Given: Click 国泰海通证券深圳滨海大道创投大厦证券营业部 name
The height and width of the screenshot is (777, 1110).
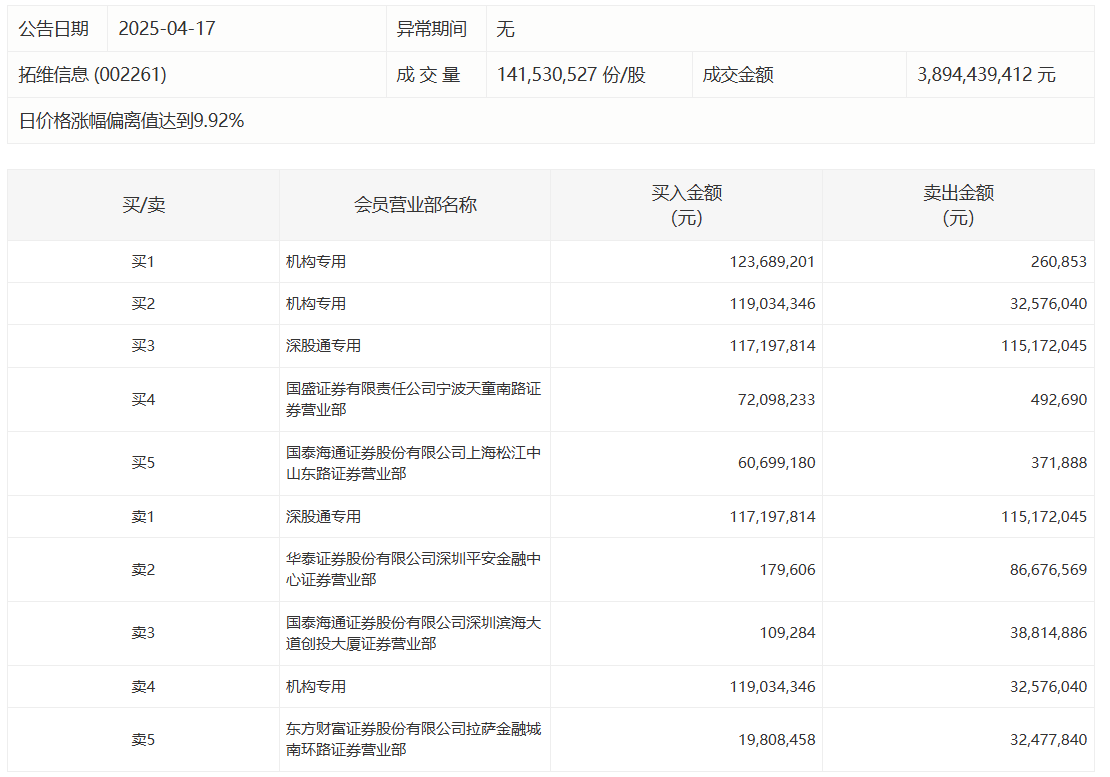Looking at the screenshot, I should 413,633.
